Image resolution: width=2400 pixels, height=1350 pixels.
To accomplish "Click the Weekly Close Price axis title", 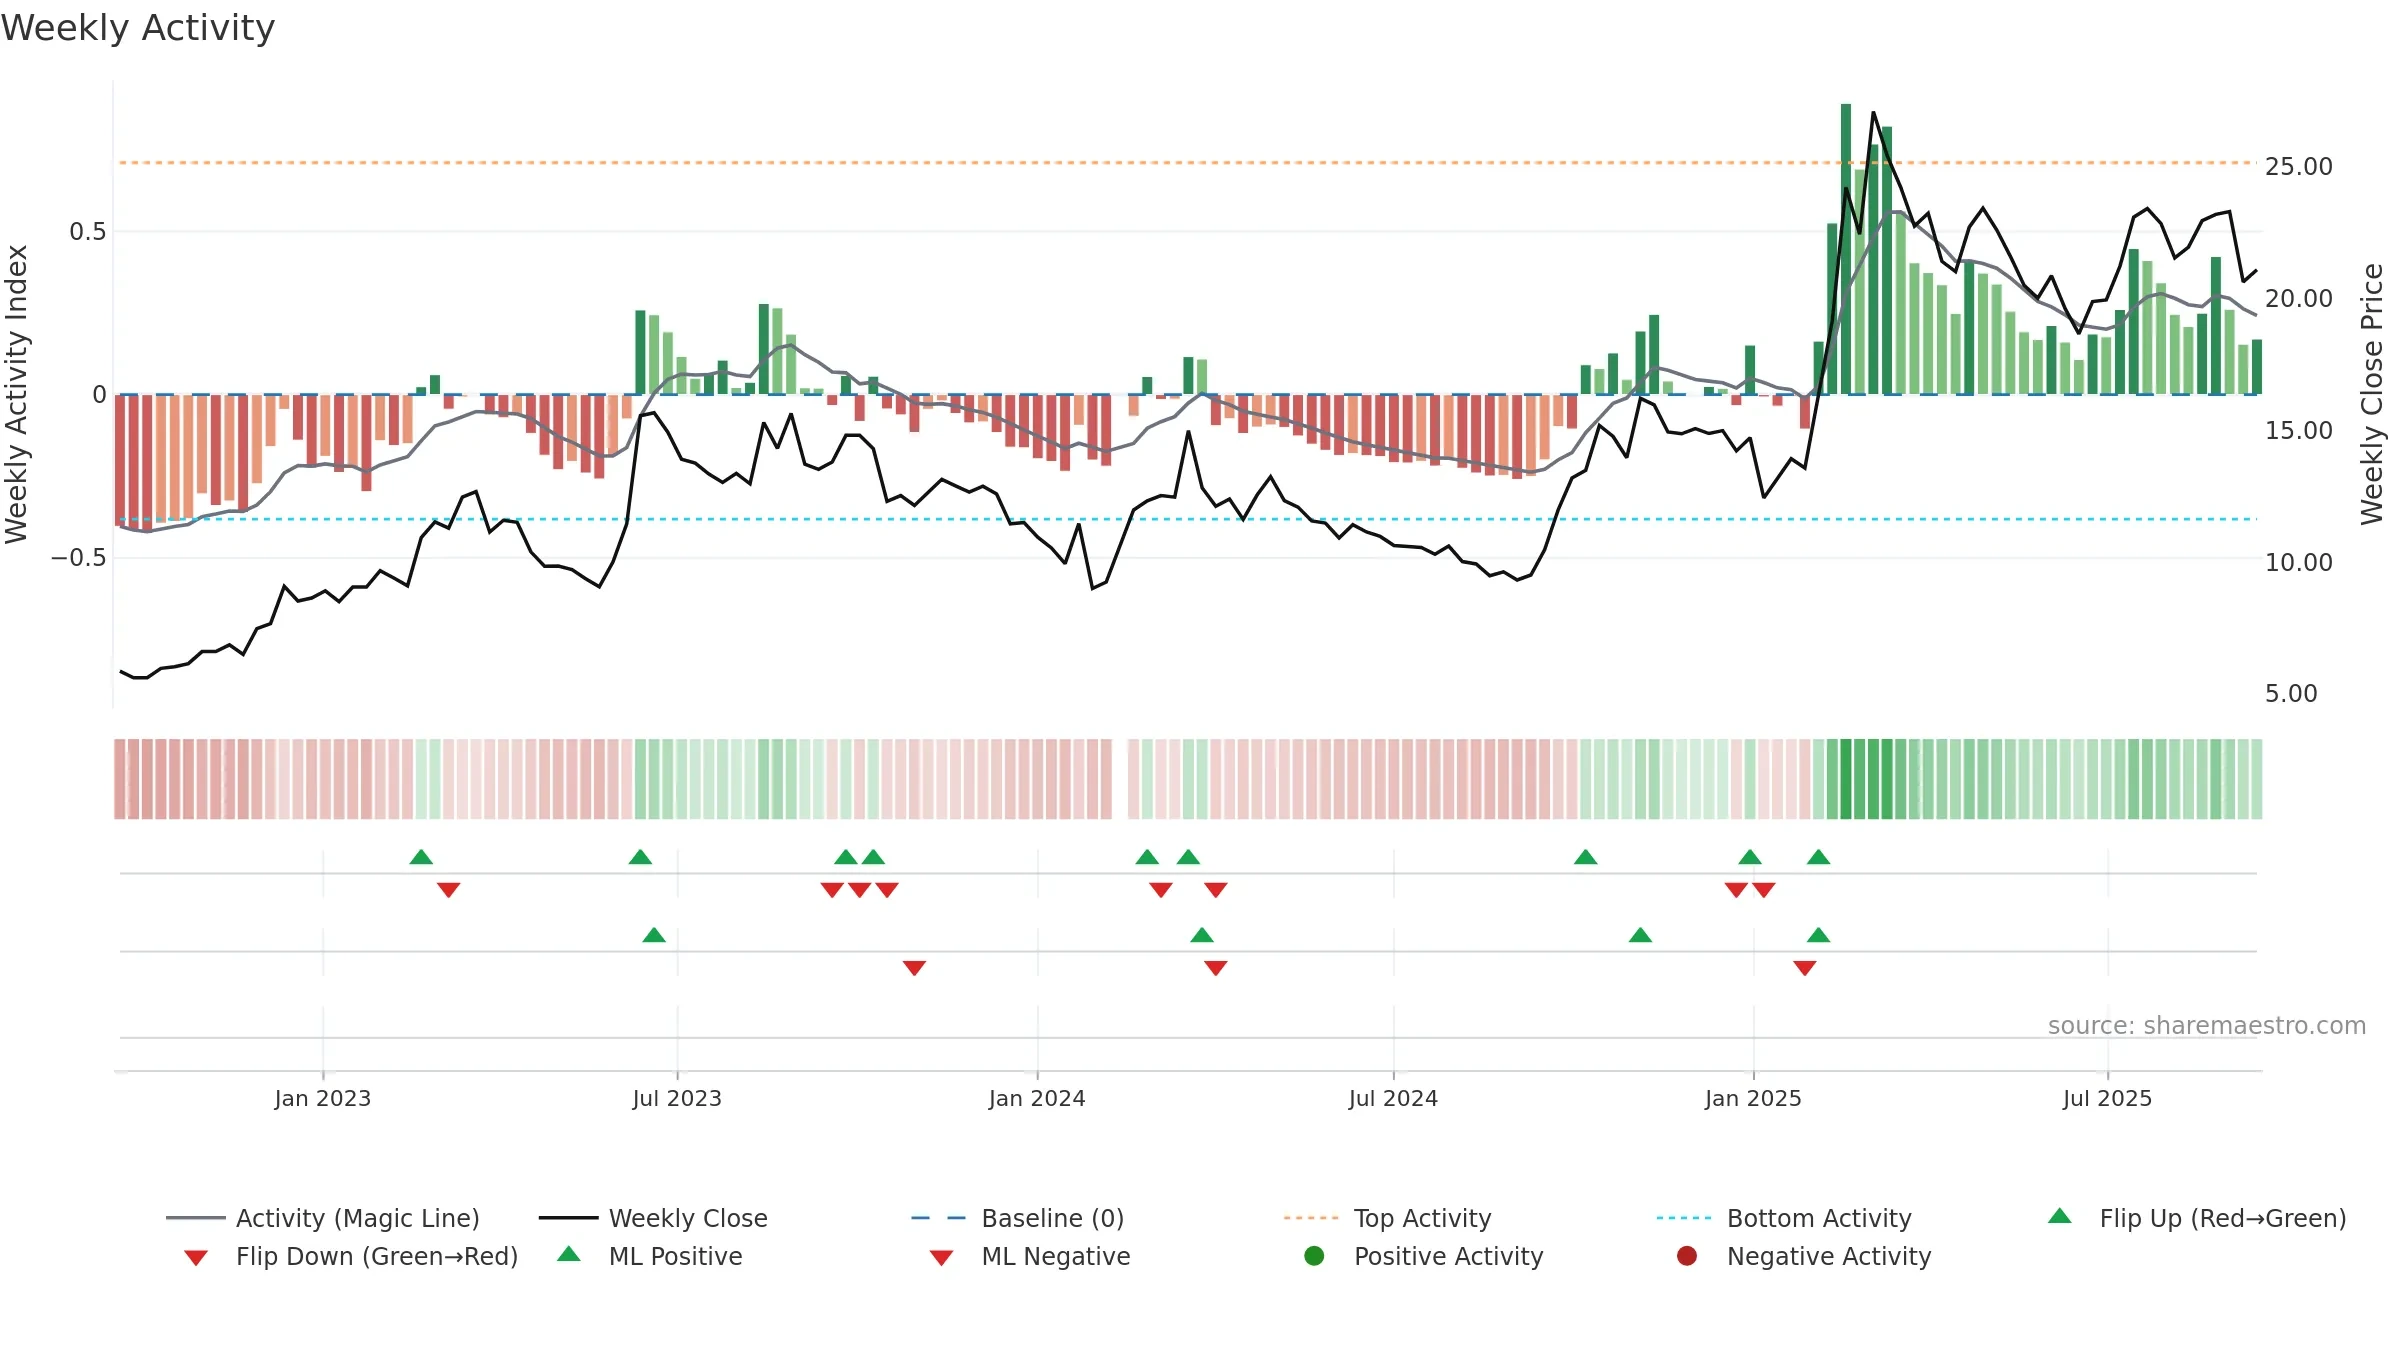I will 2372,394.
